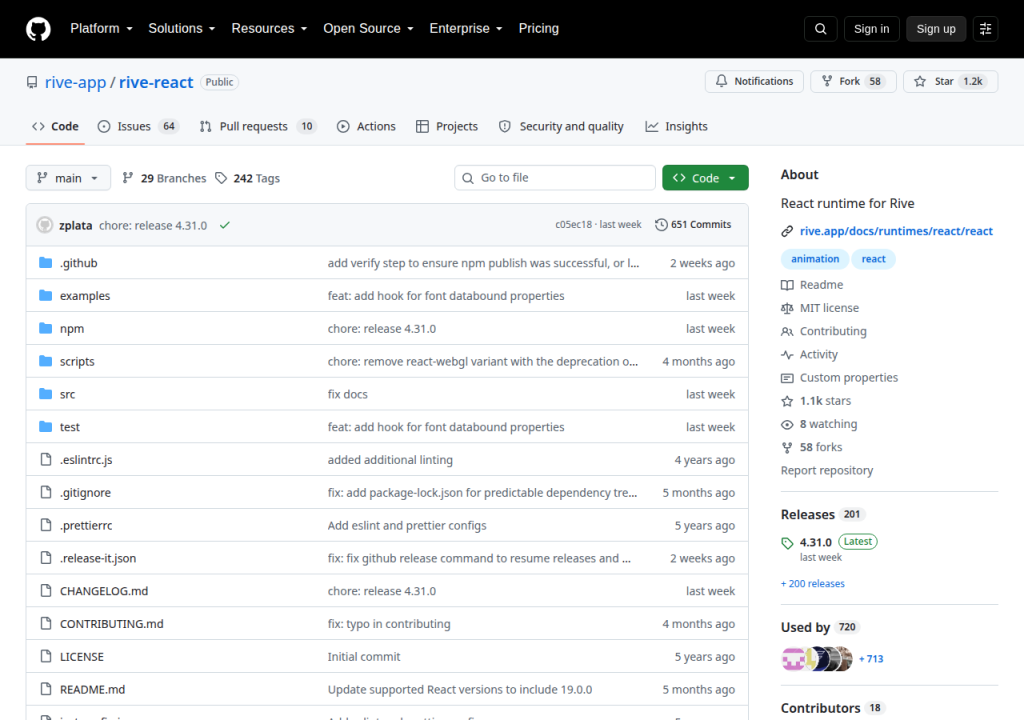Expand the Open Source menu

(368, 29)
